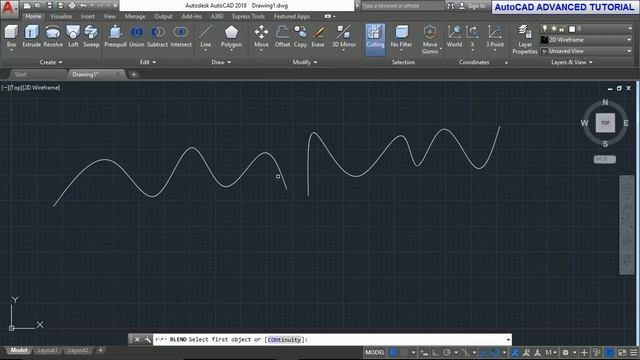Image resolution: width=640 pixels, height=360 pixels.
Task: Toggle polar tracking in status bar
Action: [447, 352]
